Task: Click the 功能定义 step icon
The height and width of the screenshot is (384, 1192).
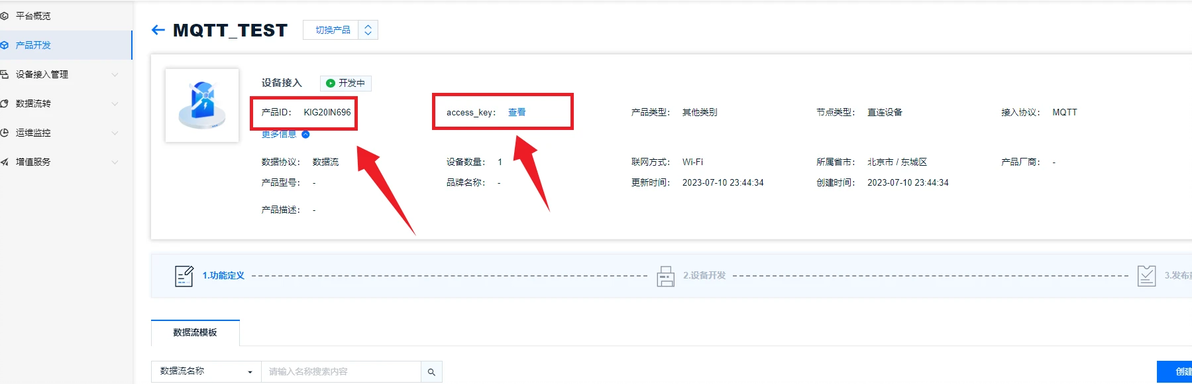Action: coord(184,275)
